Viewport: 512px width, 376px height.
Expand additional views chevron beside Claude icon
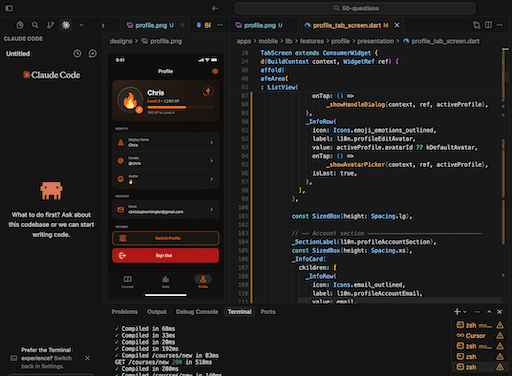[x=81, y=25]
